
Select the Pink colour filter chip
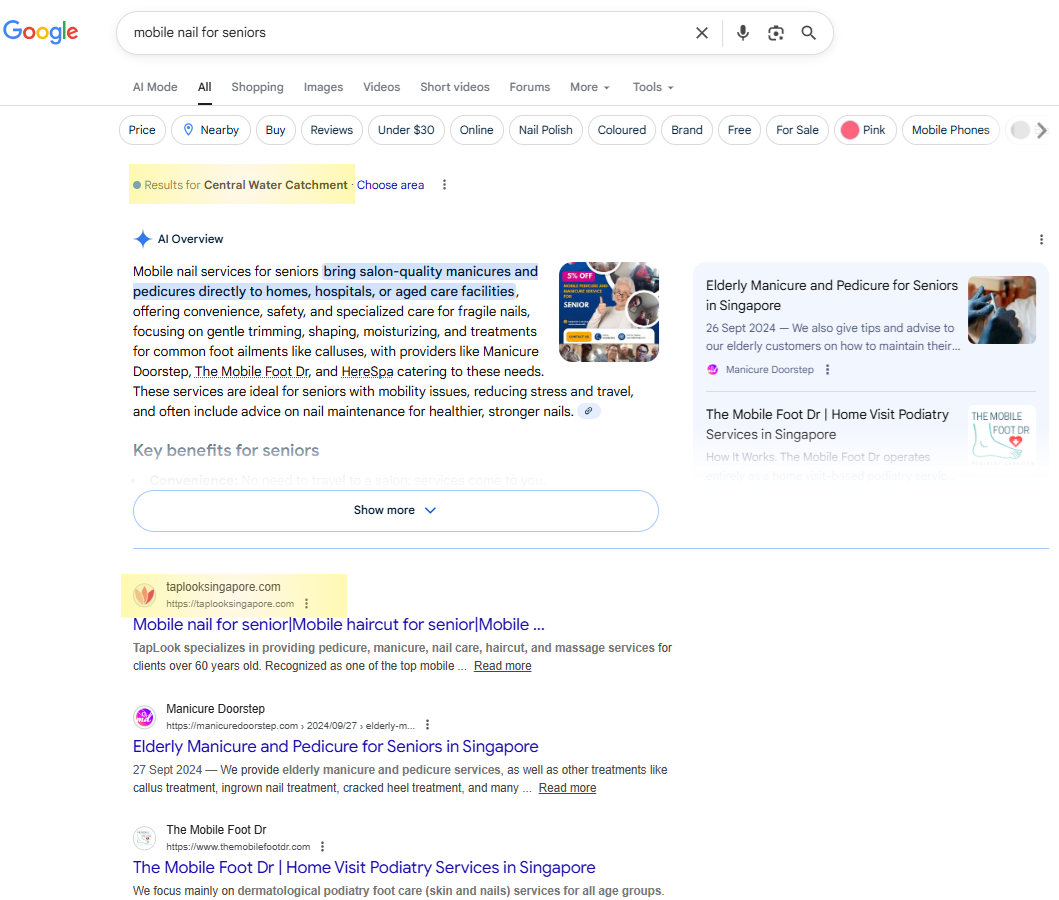point(864,130)
